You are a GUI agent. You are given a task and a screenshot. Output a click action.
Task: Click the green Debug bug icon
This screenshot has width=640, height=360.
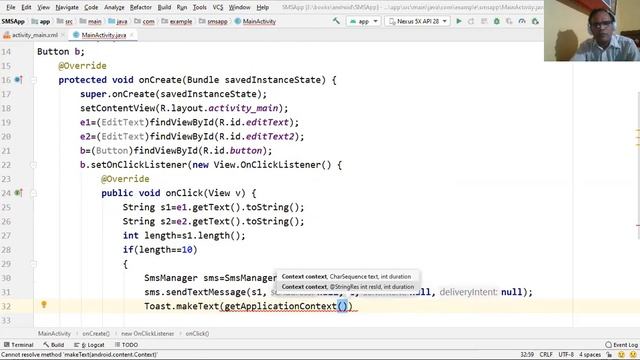[496, 21]
